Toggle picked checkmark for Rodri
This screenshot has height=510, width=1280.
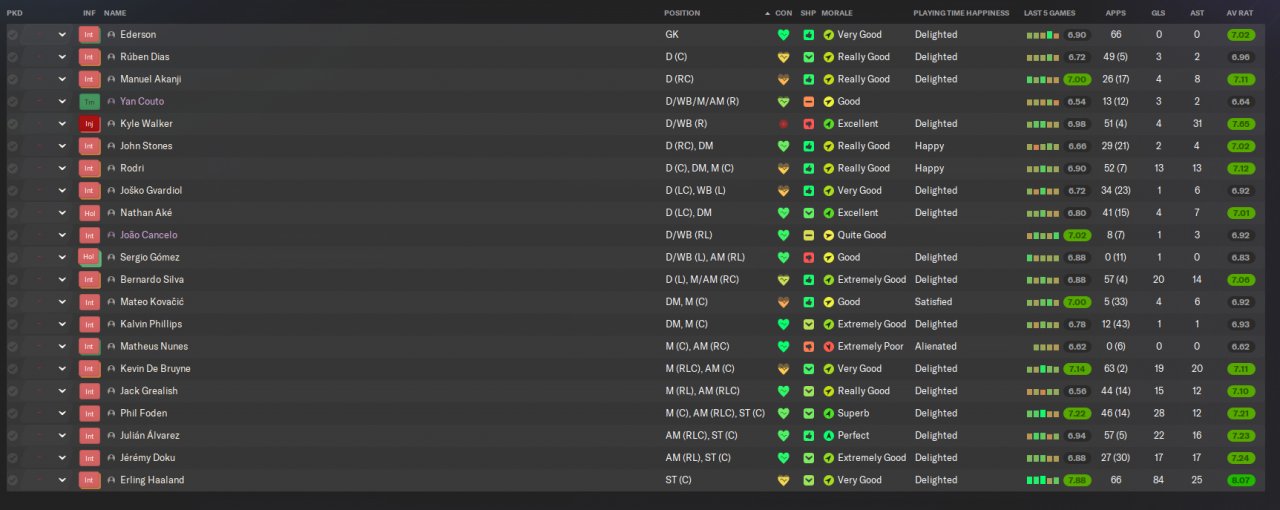pyautogui.click(x=12, y=168)
